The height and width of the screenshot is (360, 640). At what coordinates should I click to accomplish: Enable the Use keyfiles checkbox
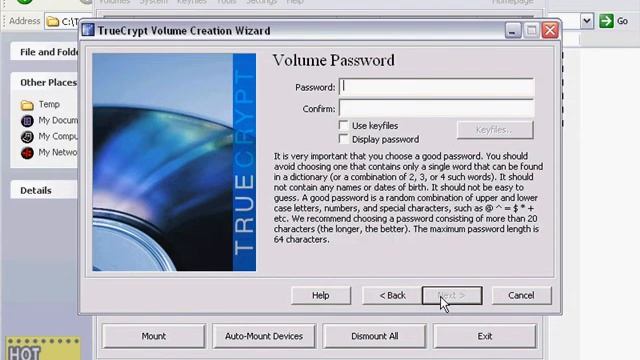(x=344, y=125)
